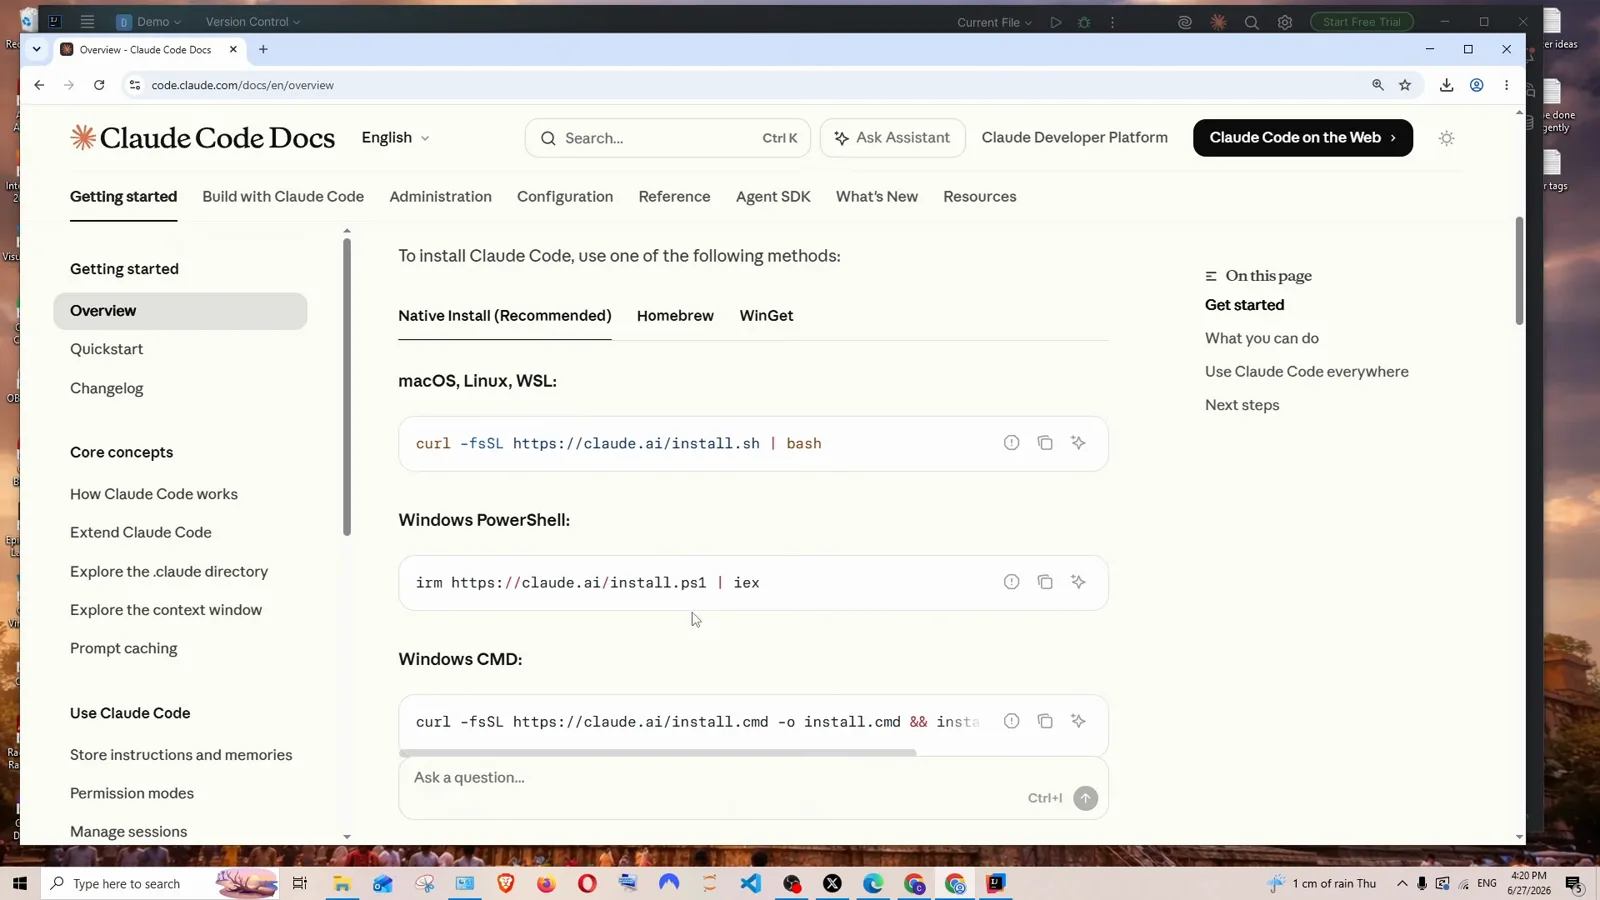Open the Chrome three-dot menu
This screenshot has width=1600, height=900.
tap(1506, 85)
